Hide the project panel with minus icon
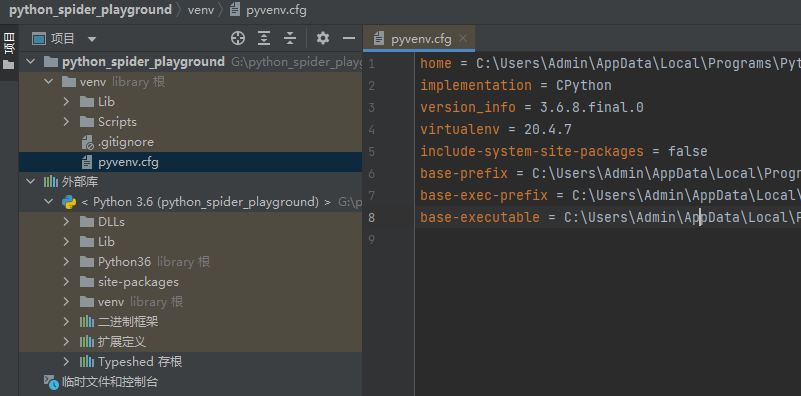 [x=349, y=38]
